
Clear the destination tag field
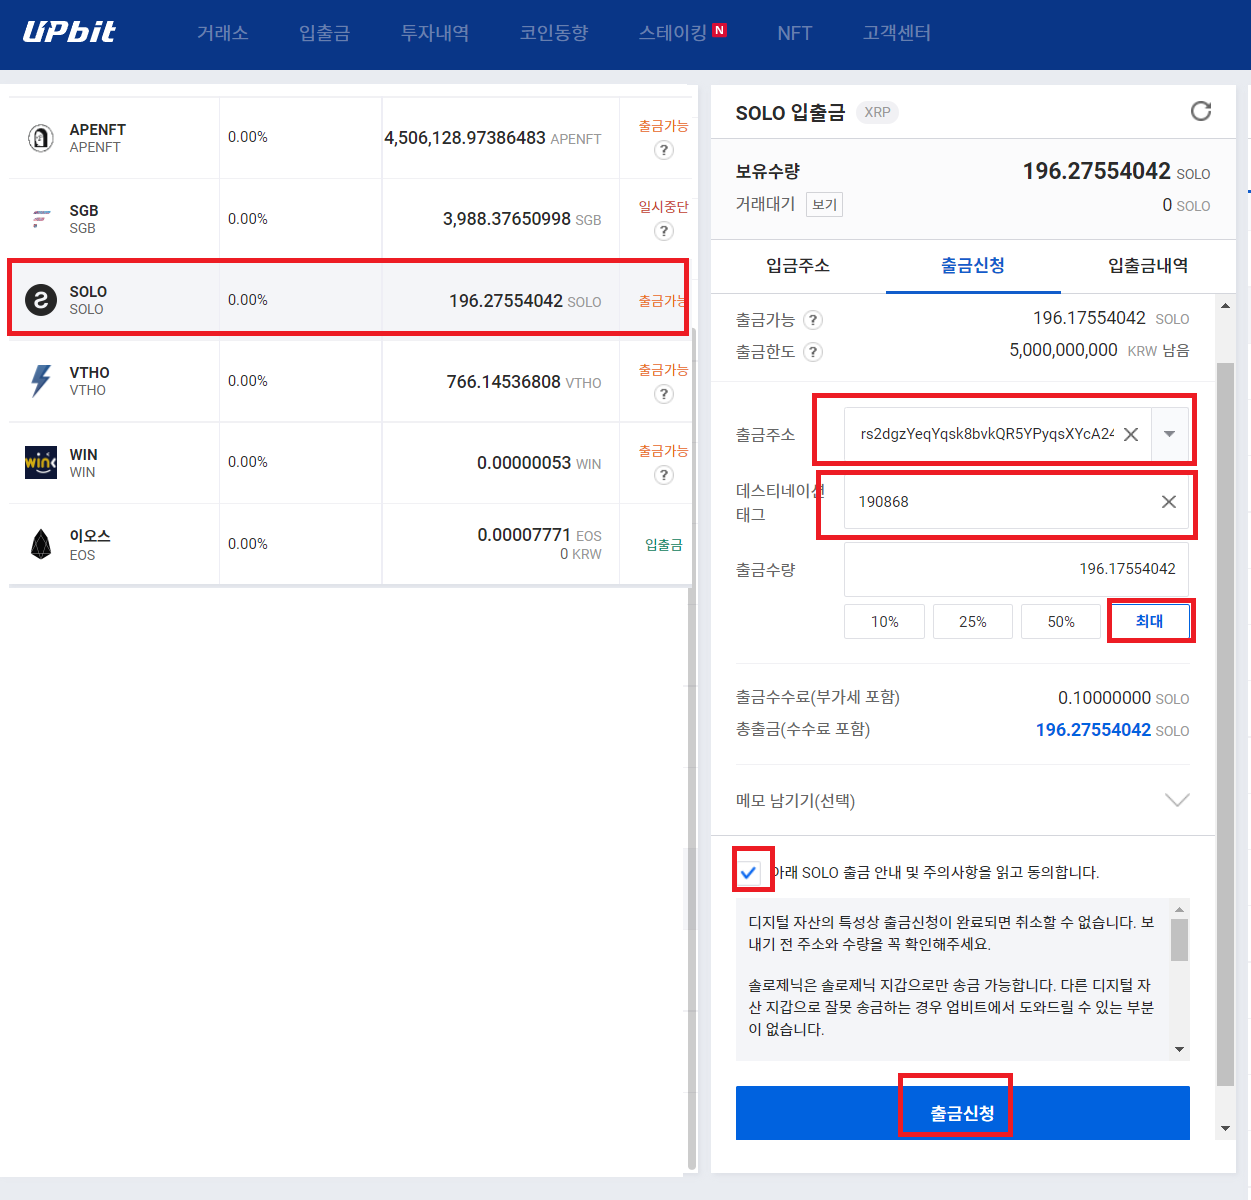(1168, 502)
